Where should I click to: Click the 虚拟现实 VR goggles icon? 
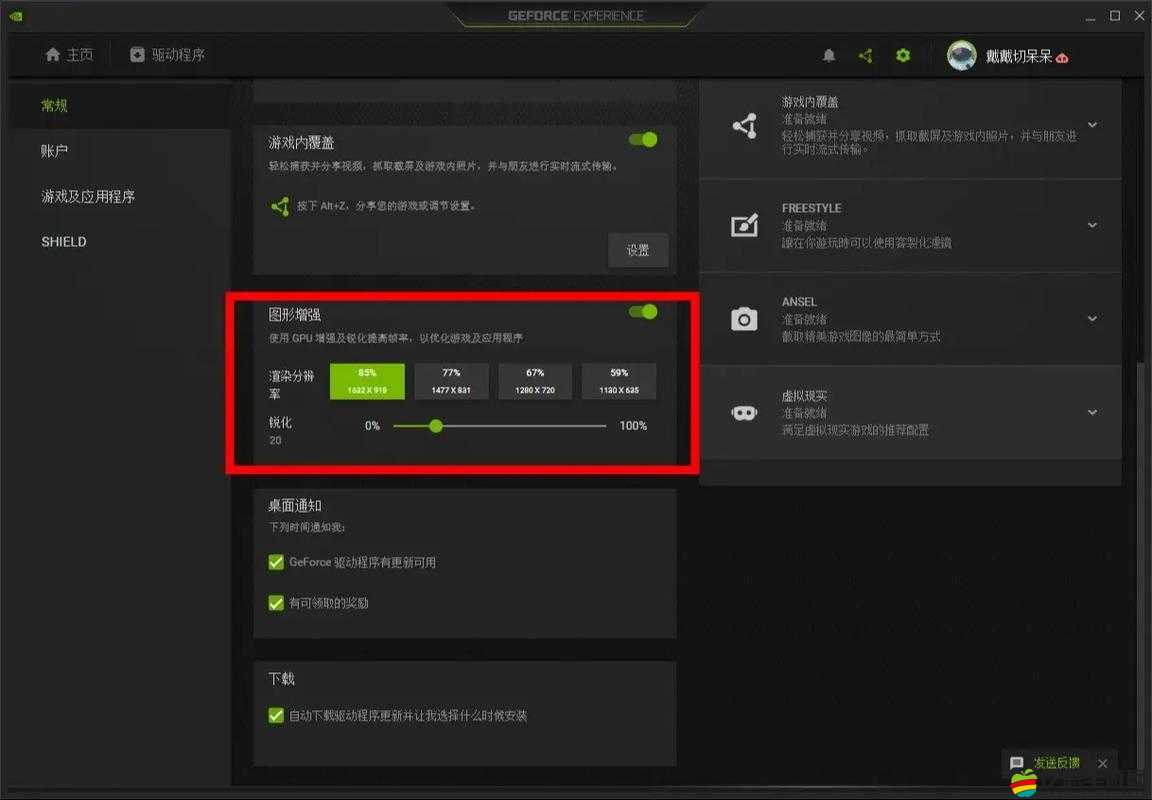[x=744, y=412]
